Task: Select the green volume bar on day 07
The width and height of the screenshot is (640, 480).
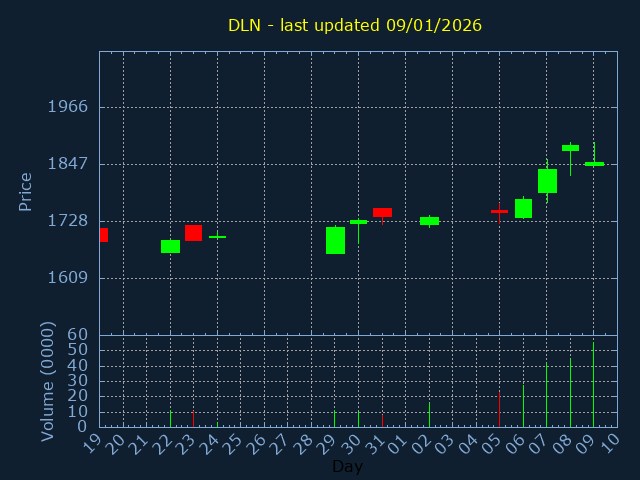Action: coord(547,395)
